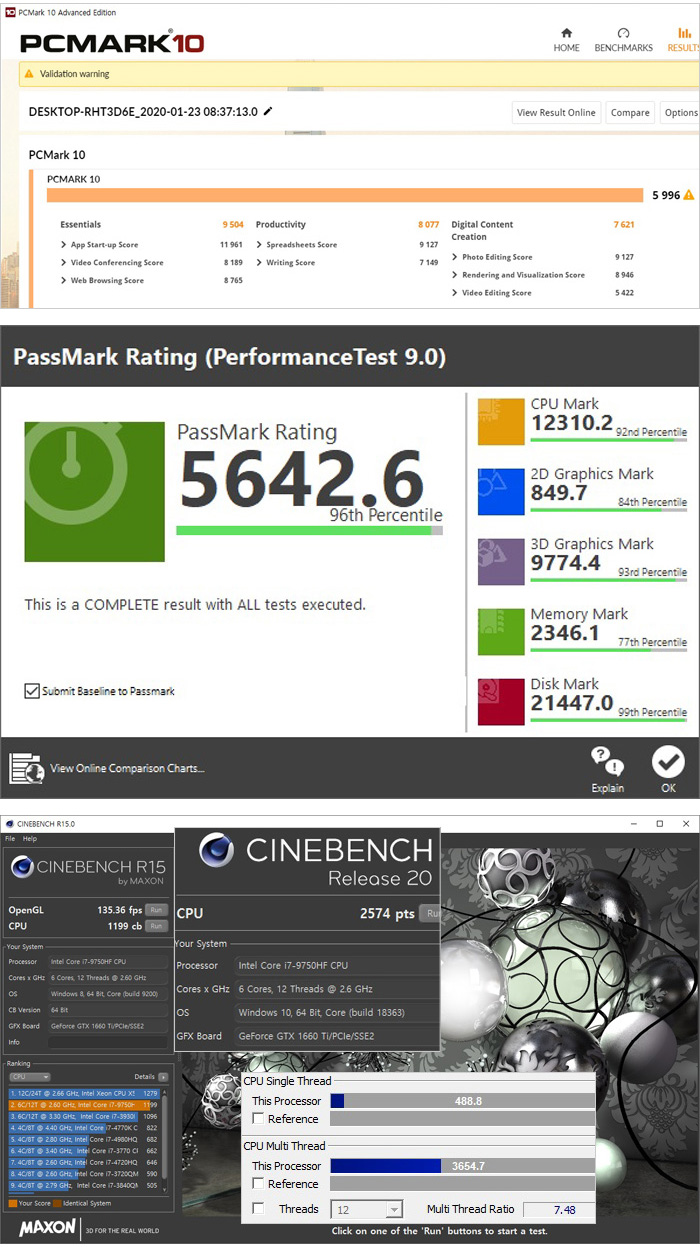700x1247 pixels.
Task: Click the orange PCMark 10 score bar
Action: (345, 195)
